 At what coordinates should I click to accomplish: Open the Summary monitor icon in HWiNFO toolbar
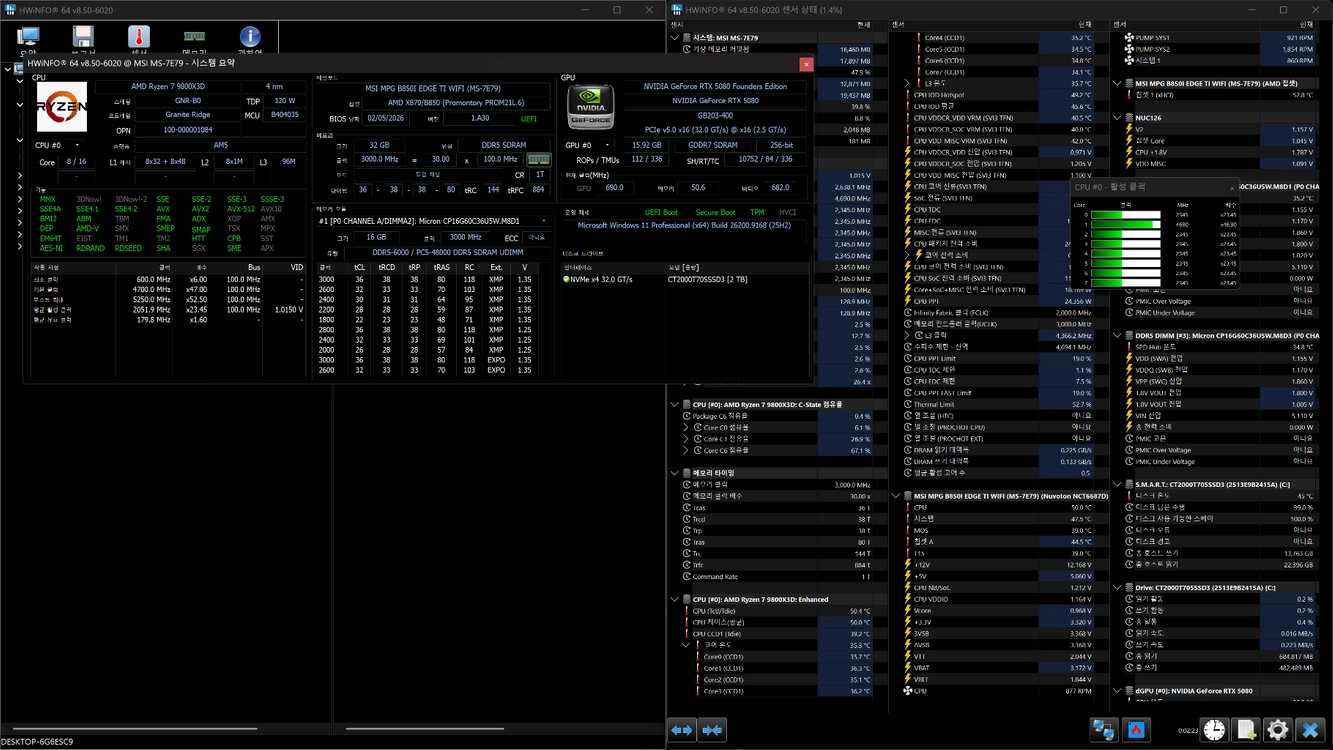pos(28,38)
